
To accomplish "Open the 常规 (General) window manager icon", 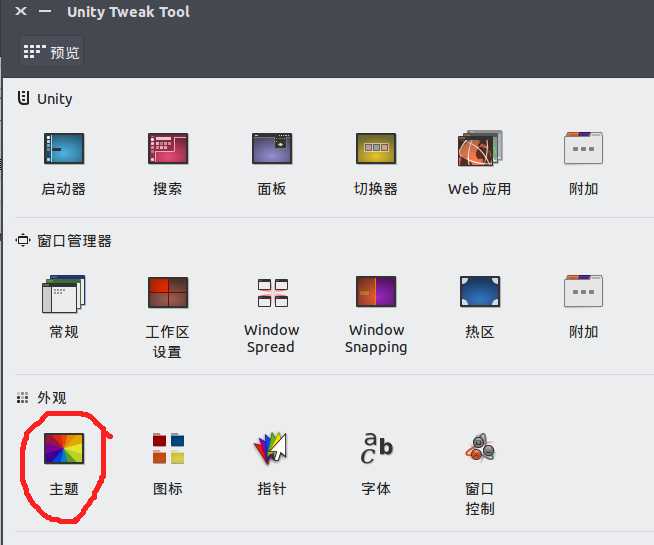I will pyautogui.click(x=64, y=294).
